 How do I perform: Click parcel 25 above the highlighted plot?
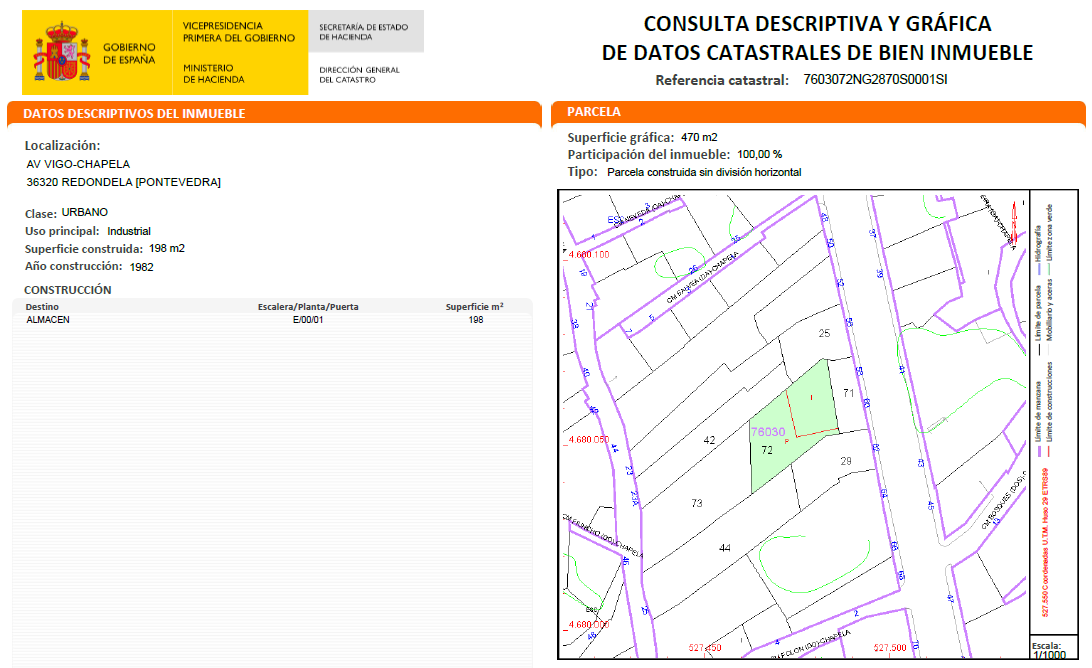click(824, 333)
